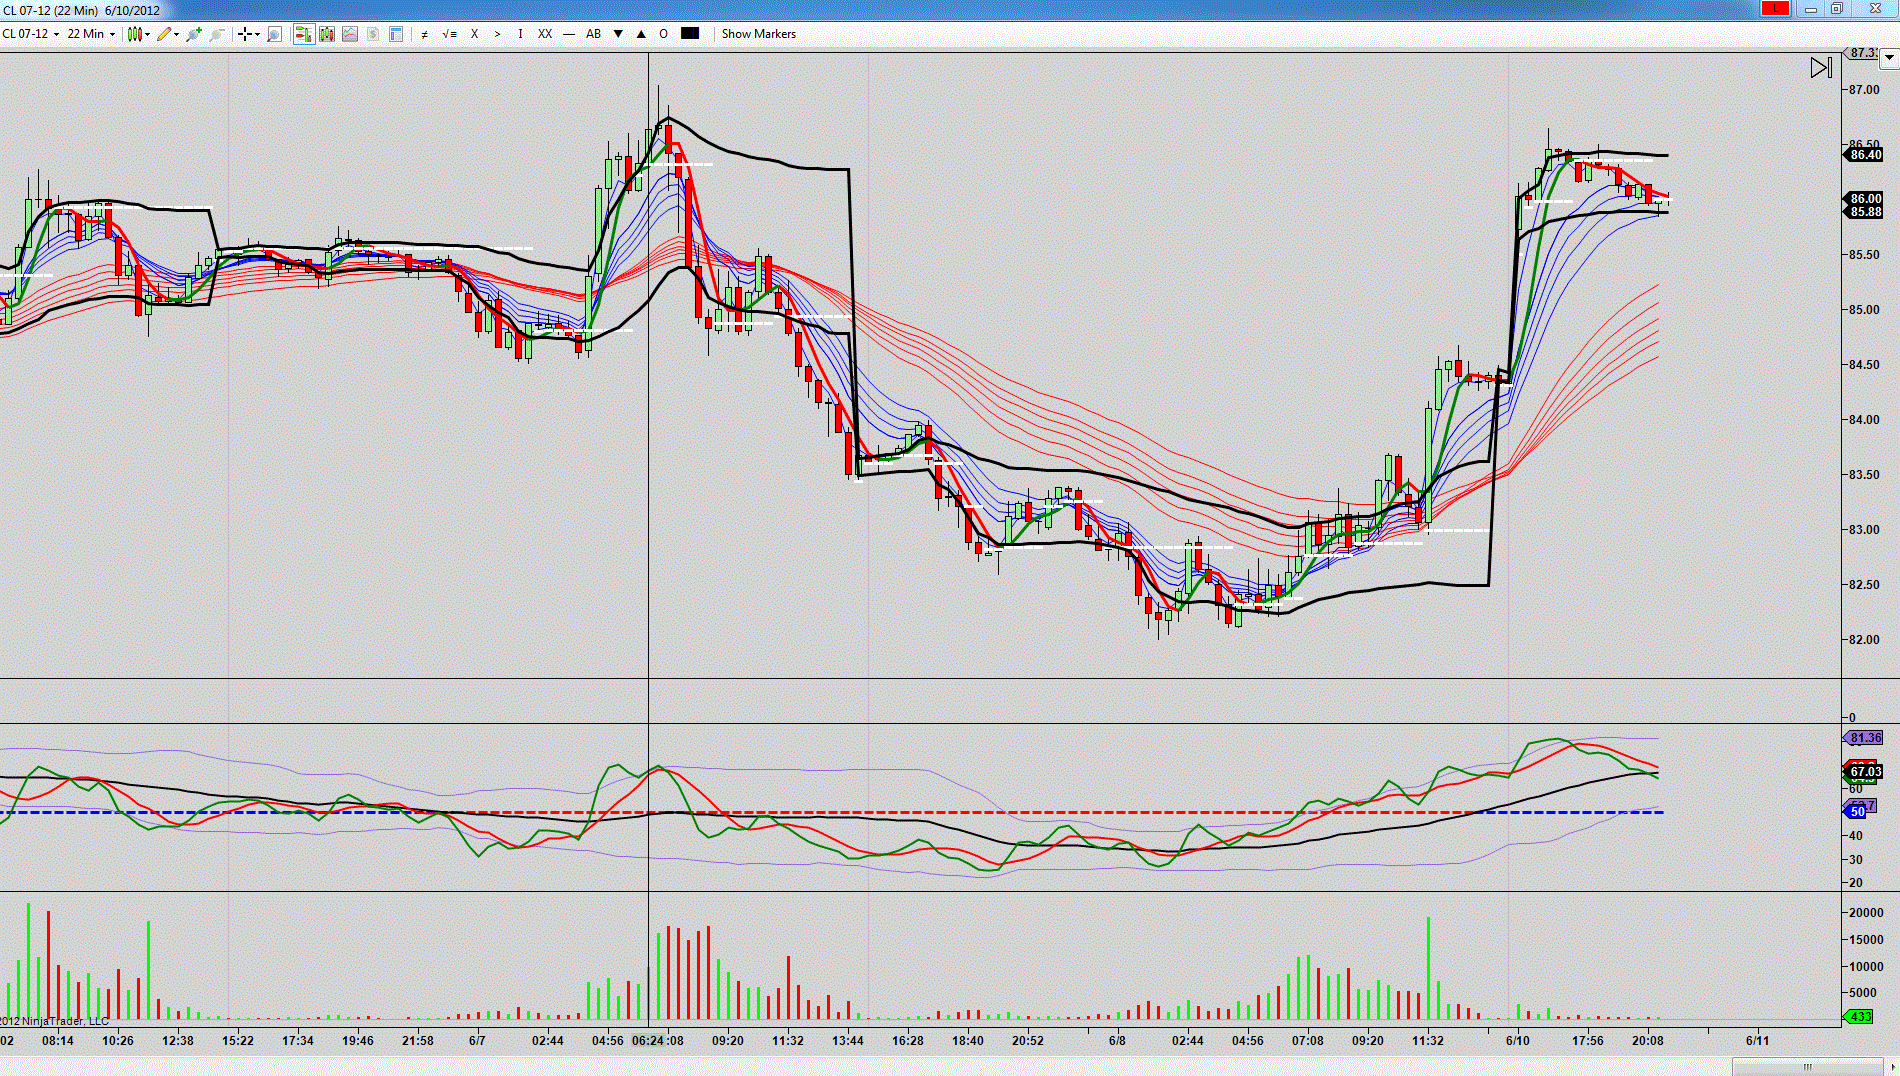Open the 22 Min interval dropdown

point(91,34)
